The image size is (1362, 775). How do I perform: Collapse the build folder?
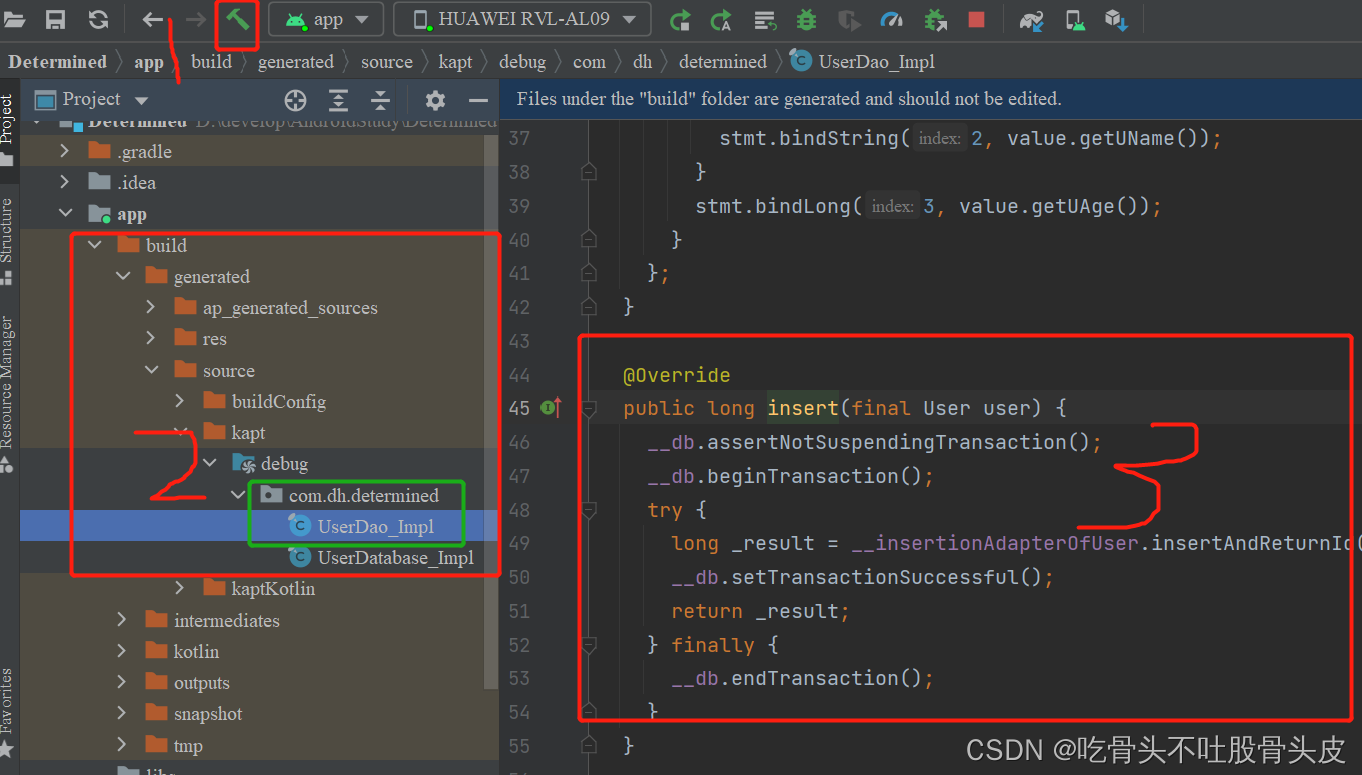(94, 245)
